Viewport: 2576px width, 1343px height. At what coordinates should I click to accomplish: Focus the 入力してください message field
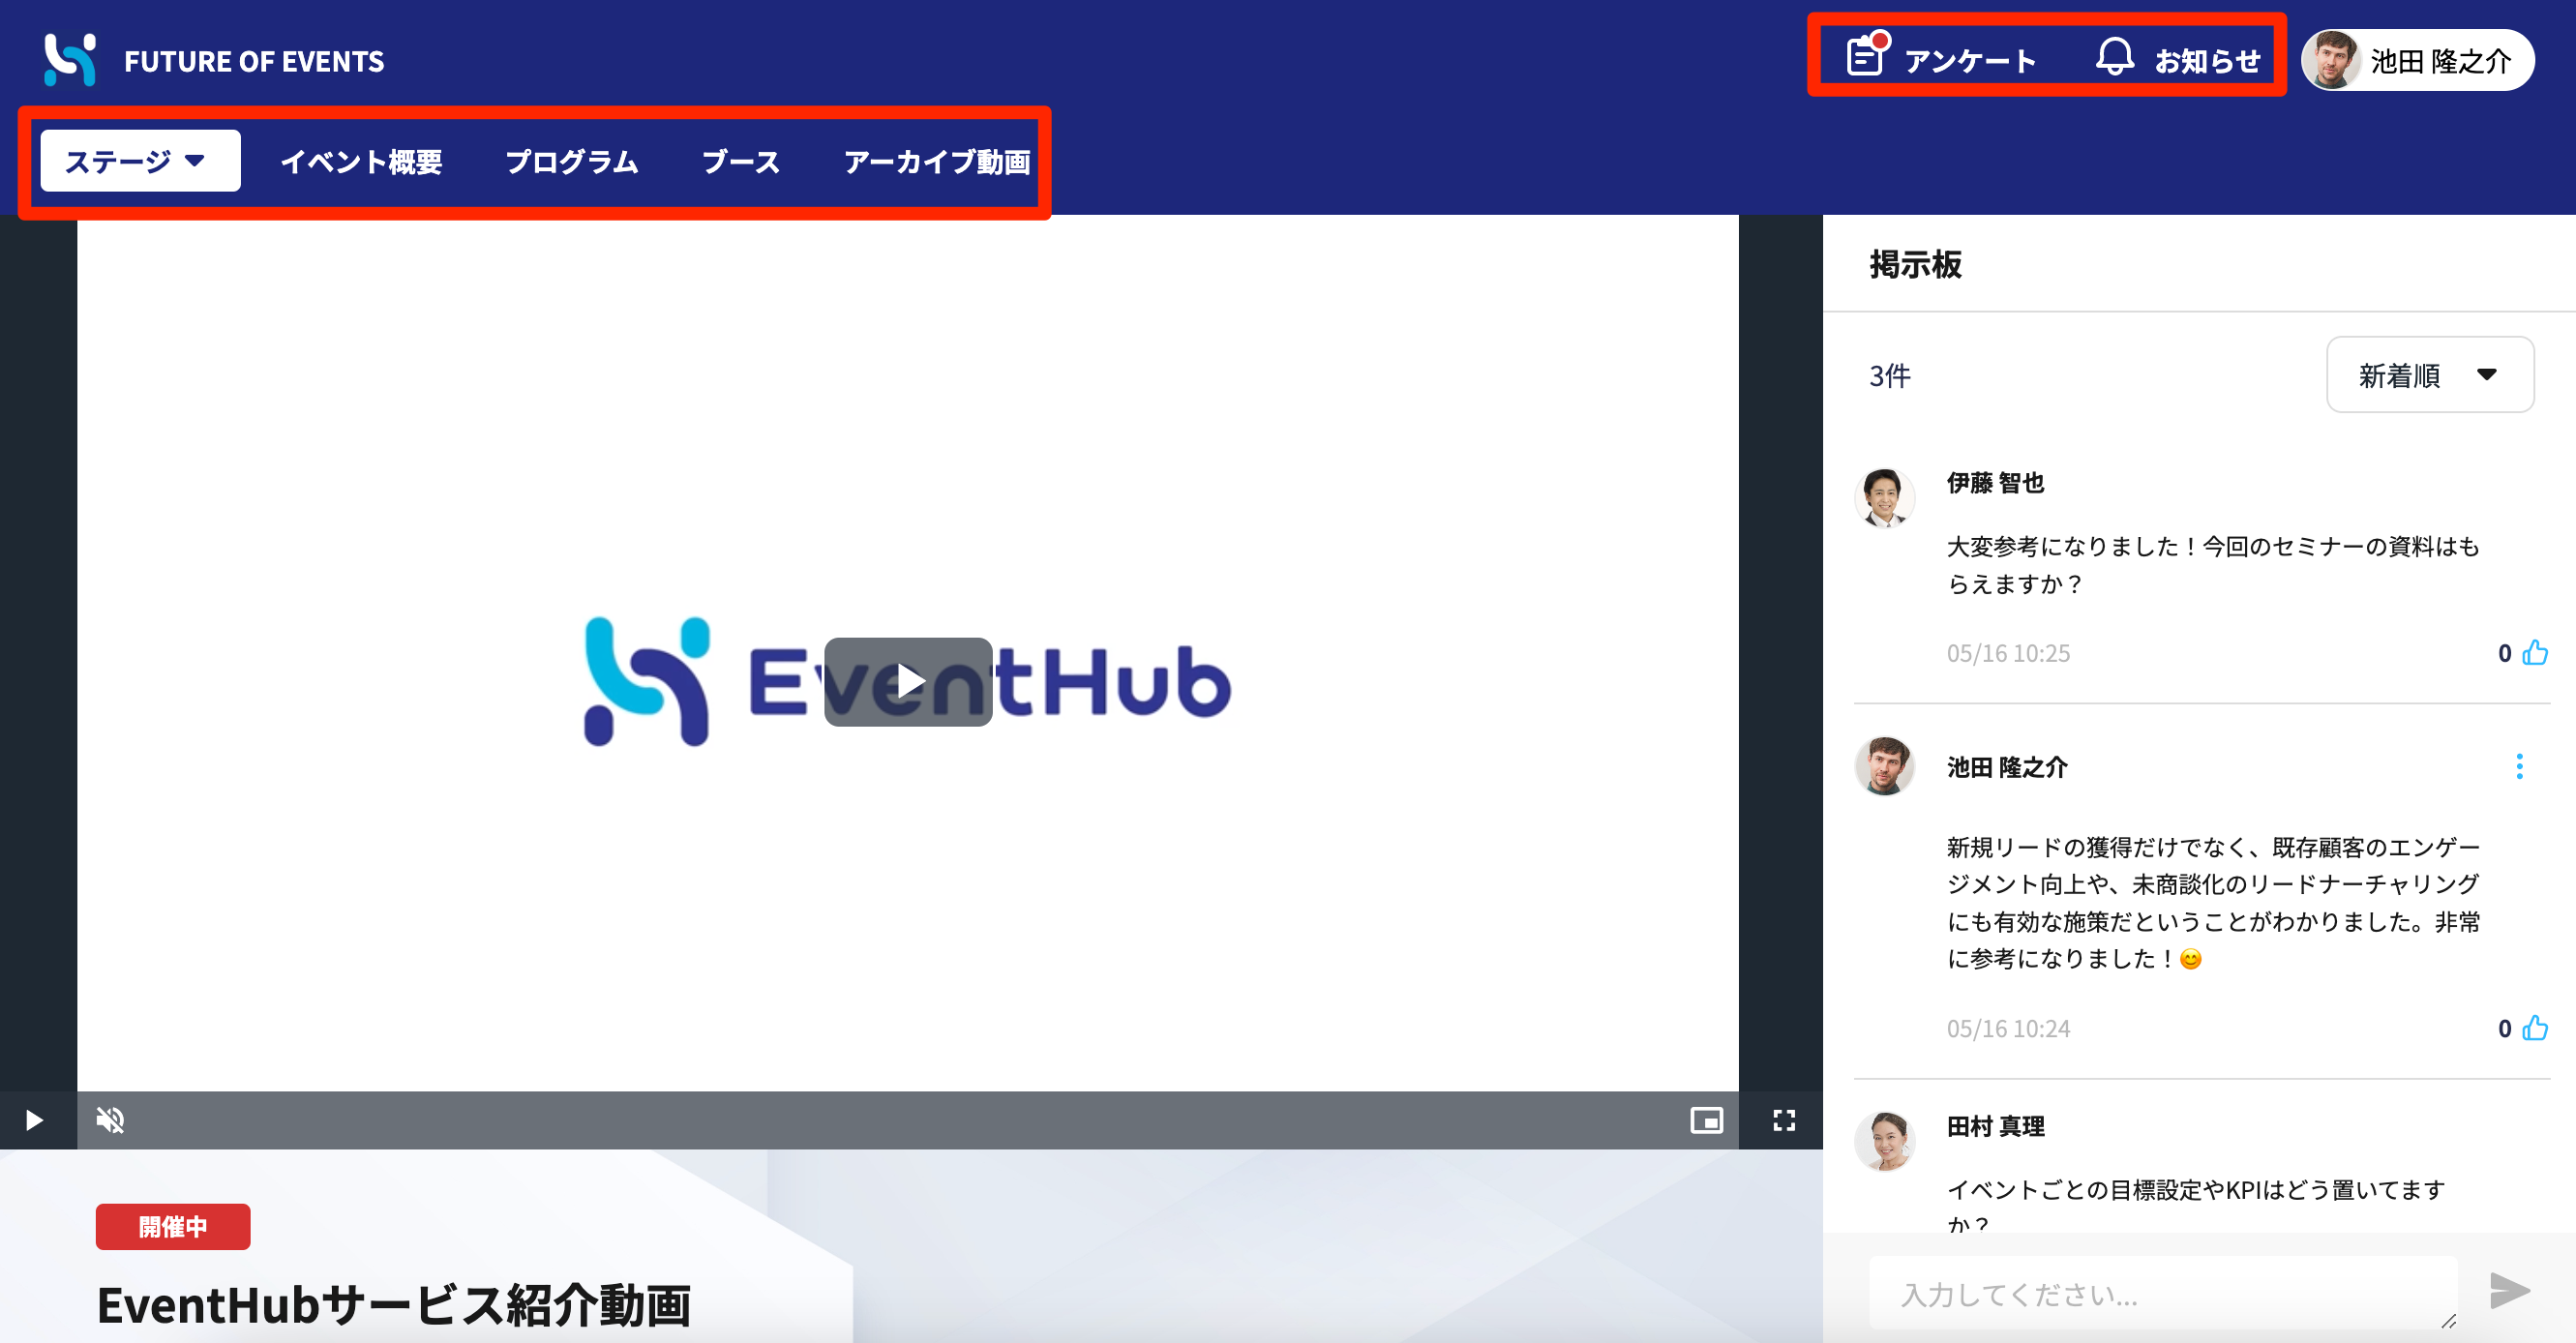click(x=2163, y=1293)
